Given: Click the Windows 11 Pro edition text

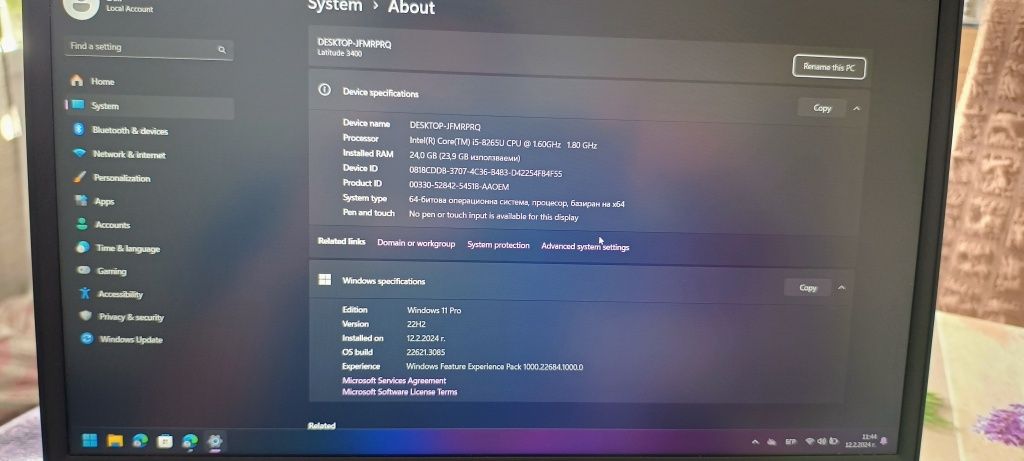Looking at the screenshot, I should click(434, 310).
